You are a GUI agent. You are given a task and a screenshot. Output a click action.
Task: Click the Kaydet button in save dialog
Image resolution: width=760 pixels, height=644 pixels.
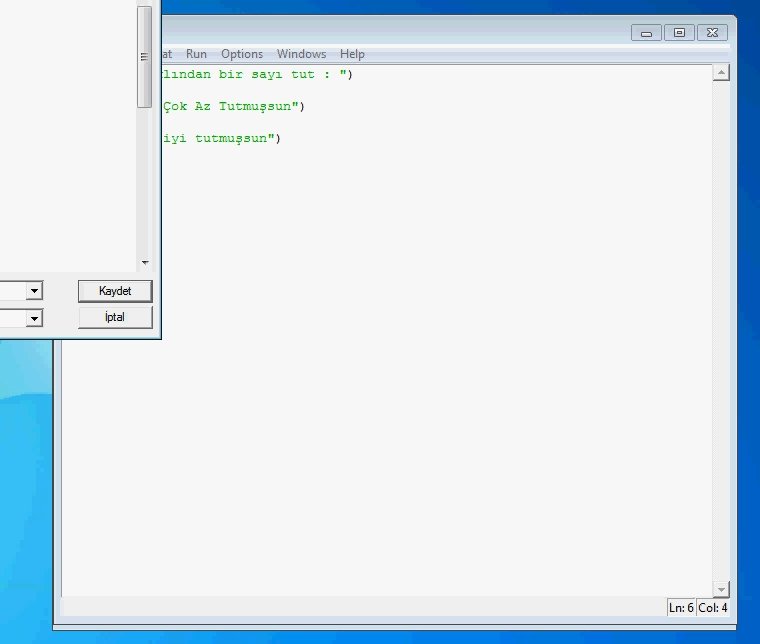click(x=115, y=291)
